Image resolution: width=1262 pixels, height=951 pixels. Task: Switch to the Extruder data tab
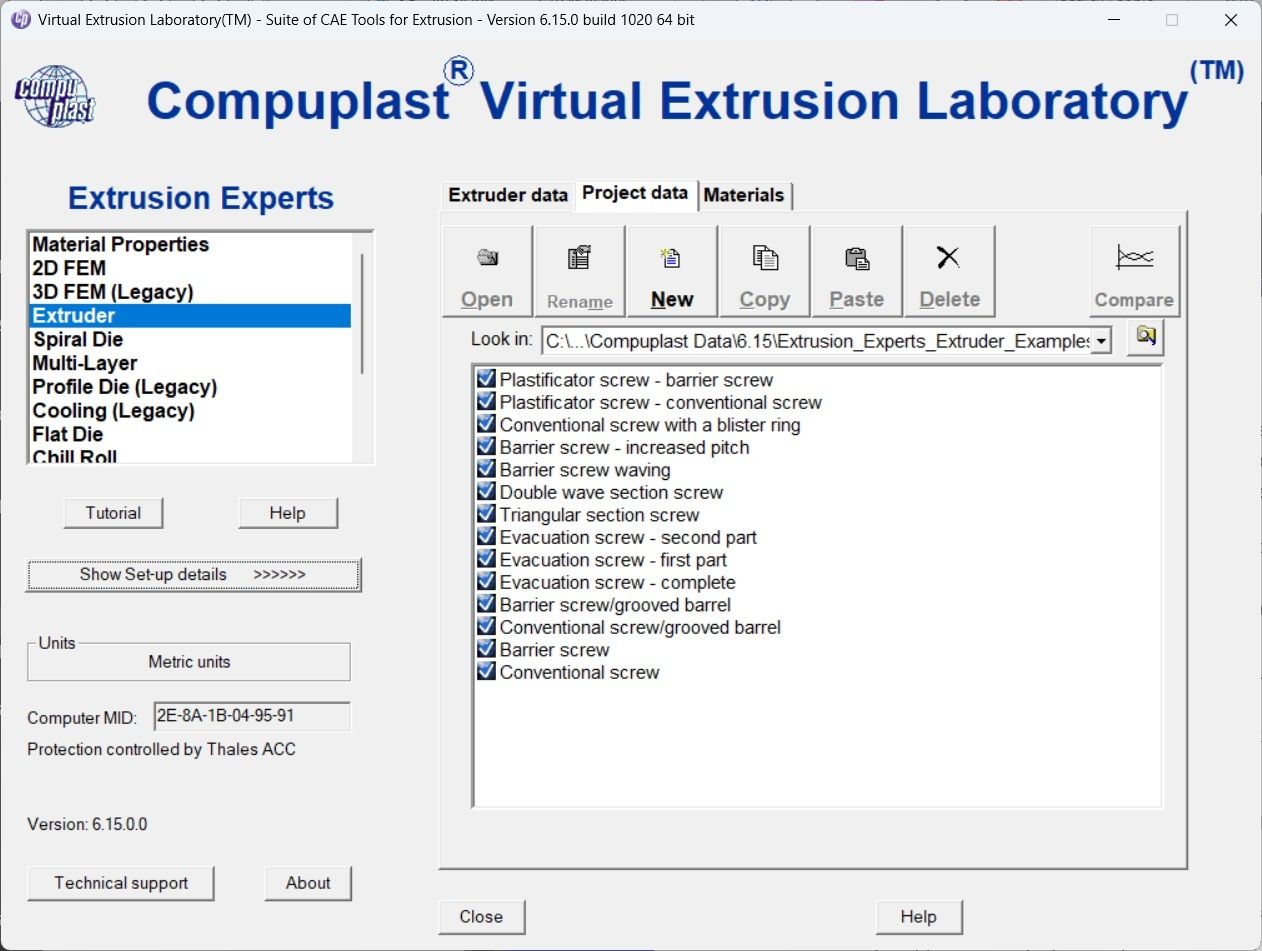coord(507,195)
